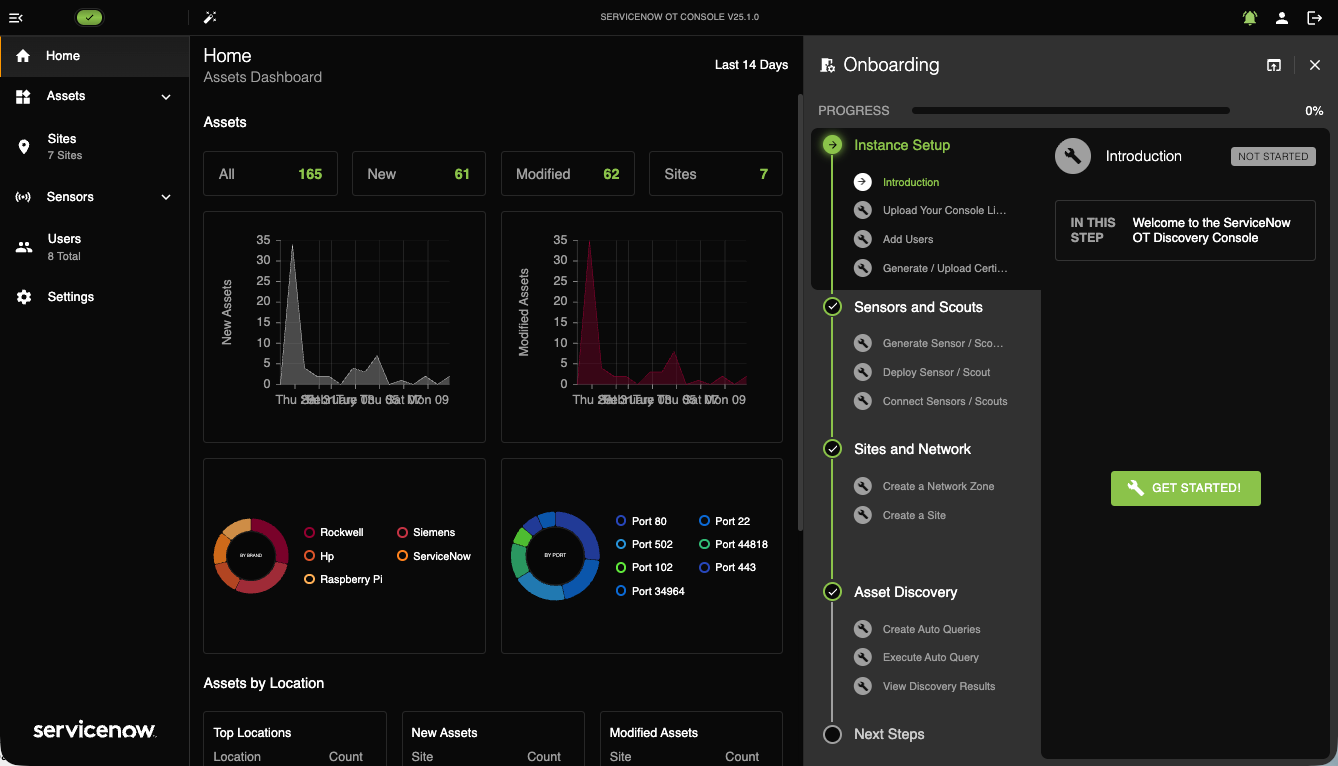
Task: Toggle Port 44818 in the legend
Action: point(734,544)
